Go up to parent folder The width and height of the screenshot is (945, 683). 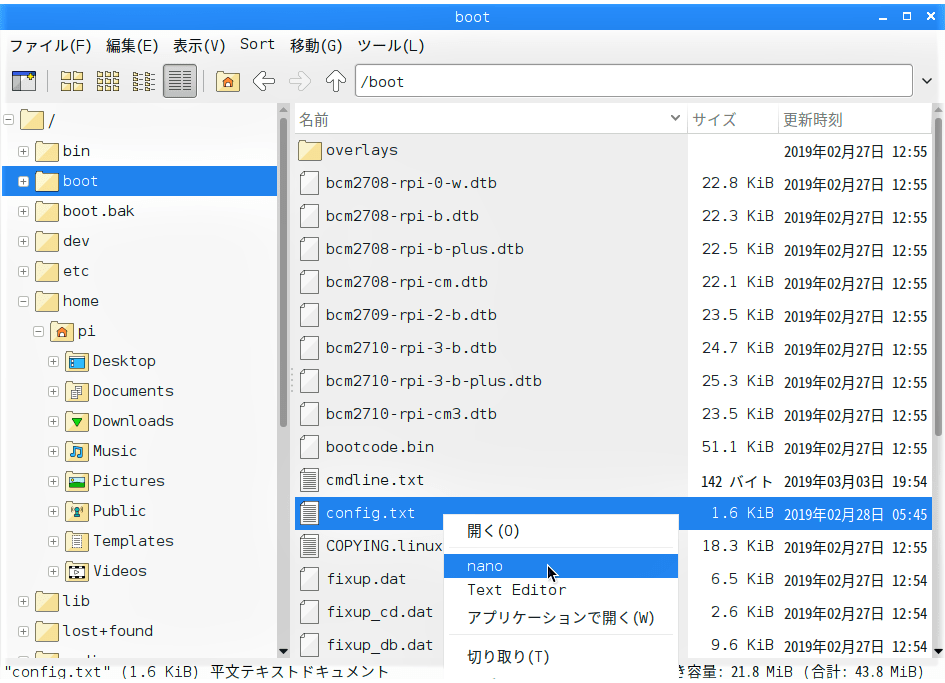point(336,81)
